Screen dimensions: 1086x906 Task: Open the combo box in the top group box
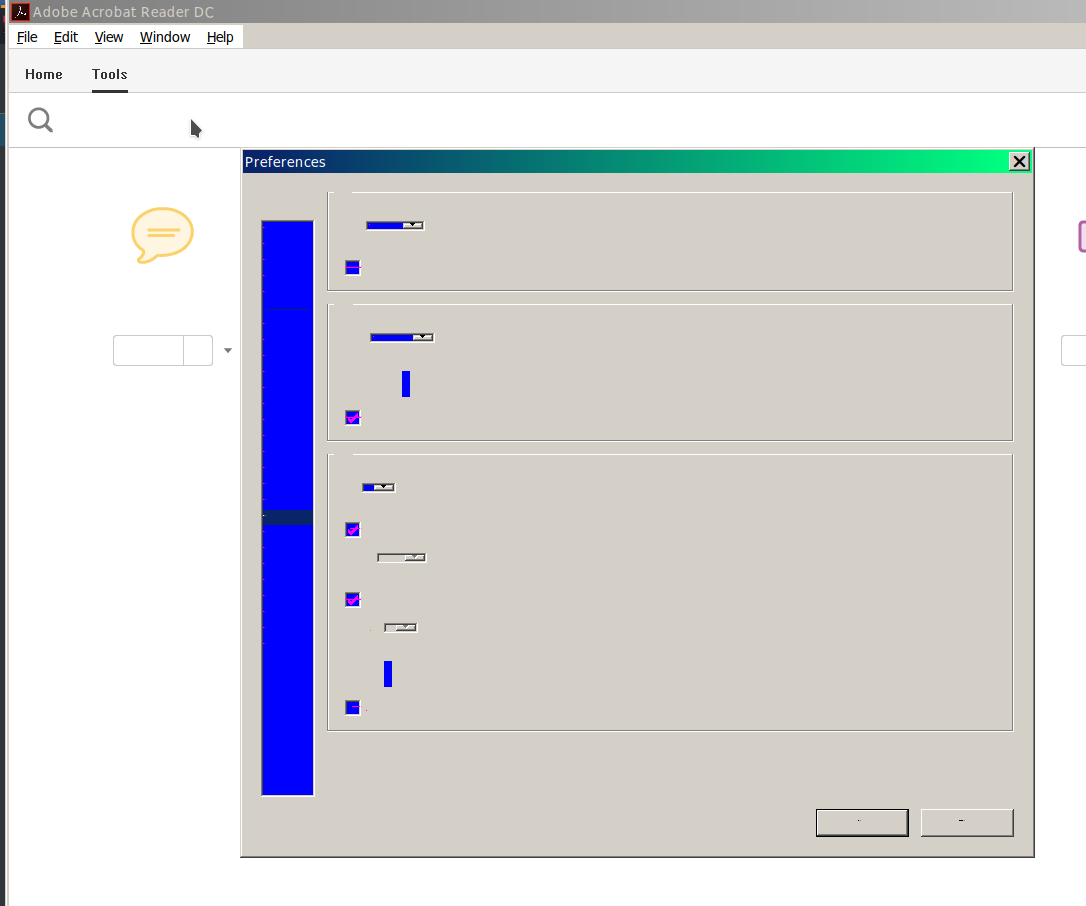[x=395, y=226]
